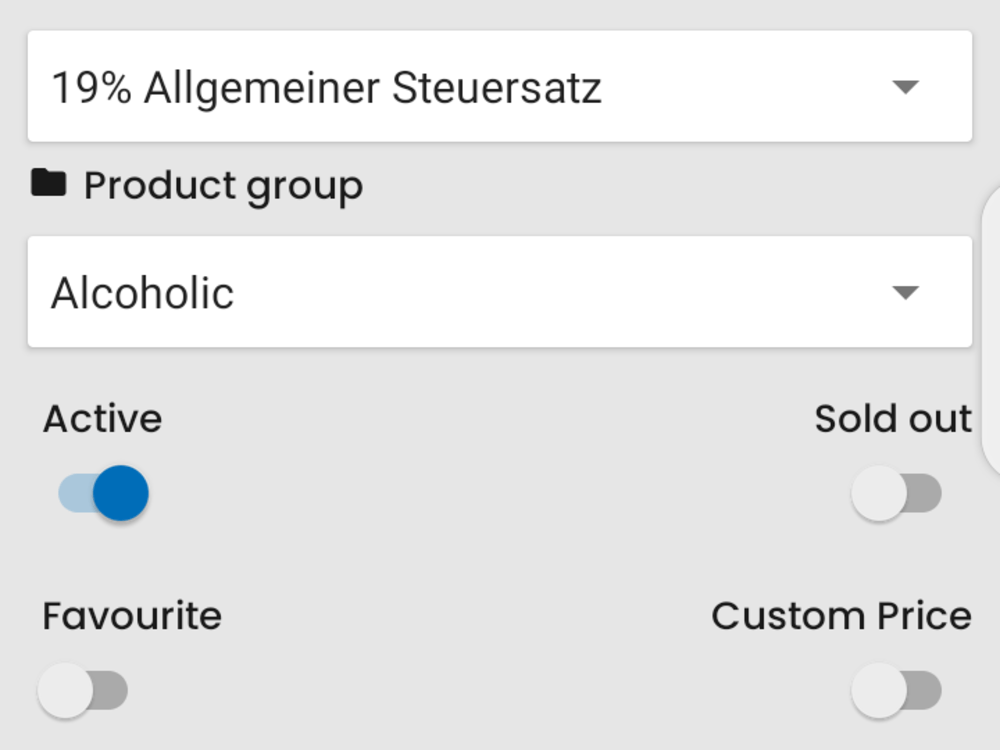
Task: Click the rounded panel edge at right
Action: click(x=990, y=329)
